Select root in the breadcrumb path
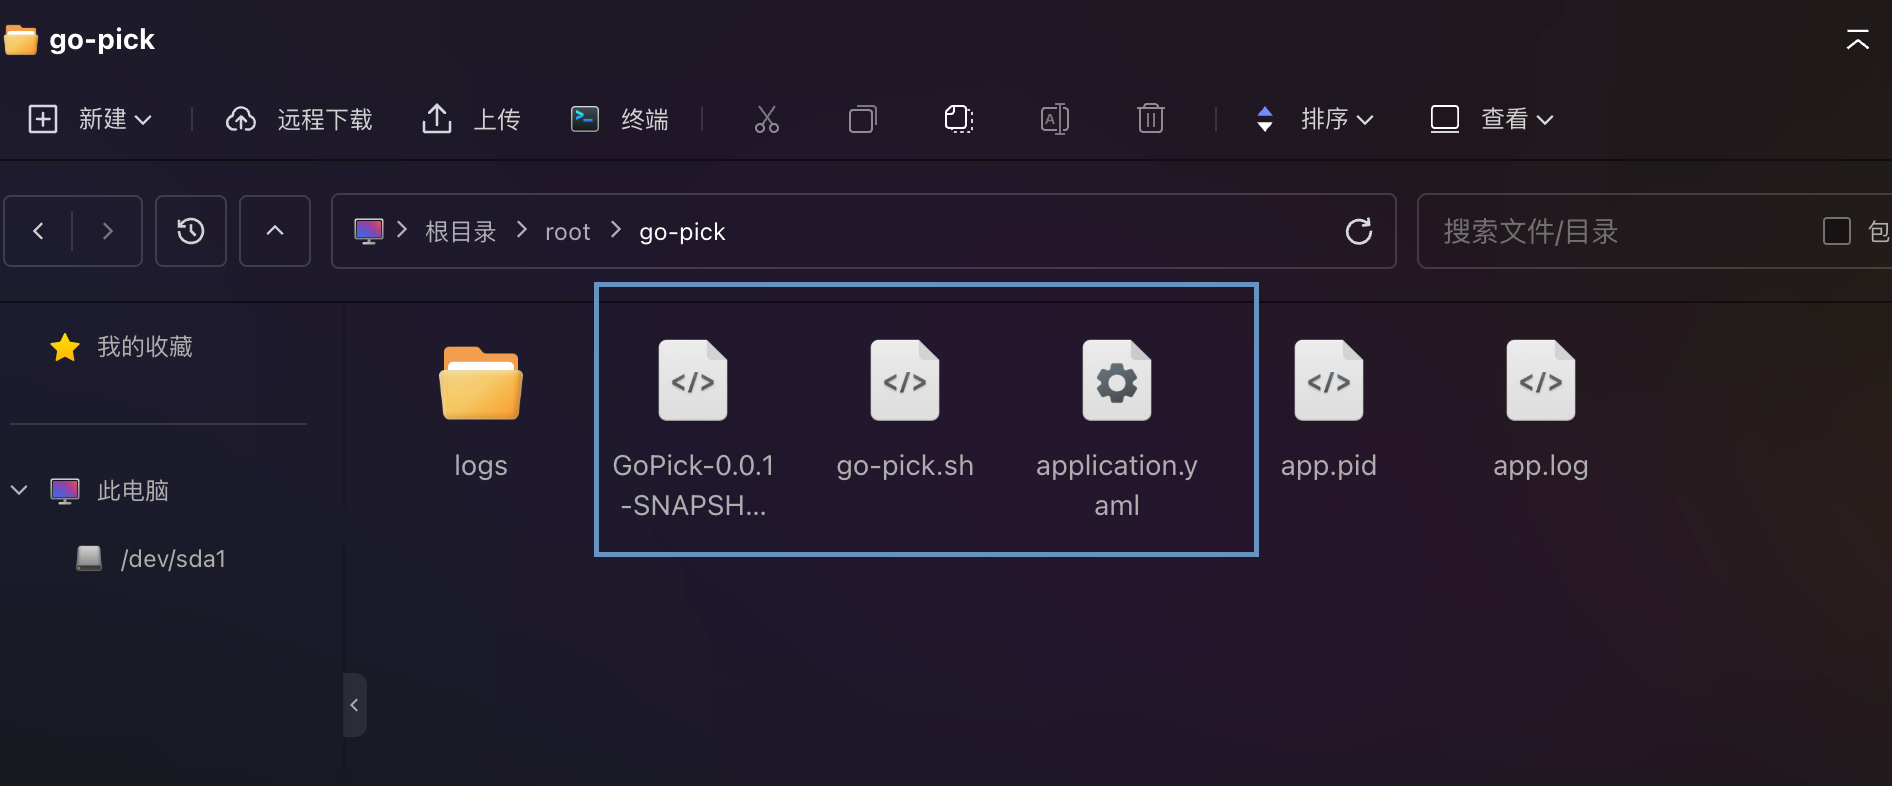Image resolution: width=1892 pixels, height=786 pixels. coord(568,232)
